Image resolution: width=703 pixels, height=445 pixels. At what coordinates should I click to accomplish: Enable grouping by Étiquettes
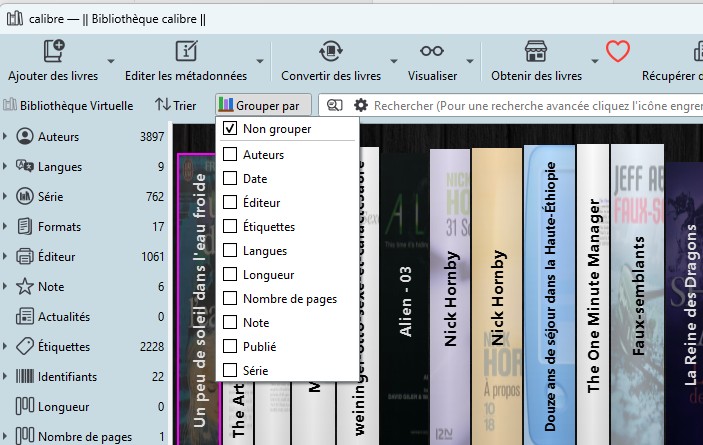pyautogui.click(x=230, y=227)
